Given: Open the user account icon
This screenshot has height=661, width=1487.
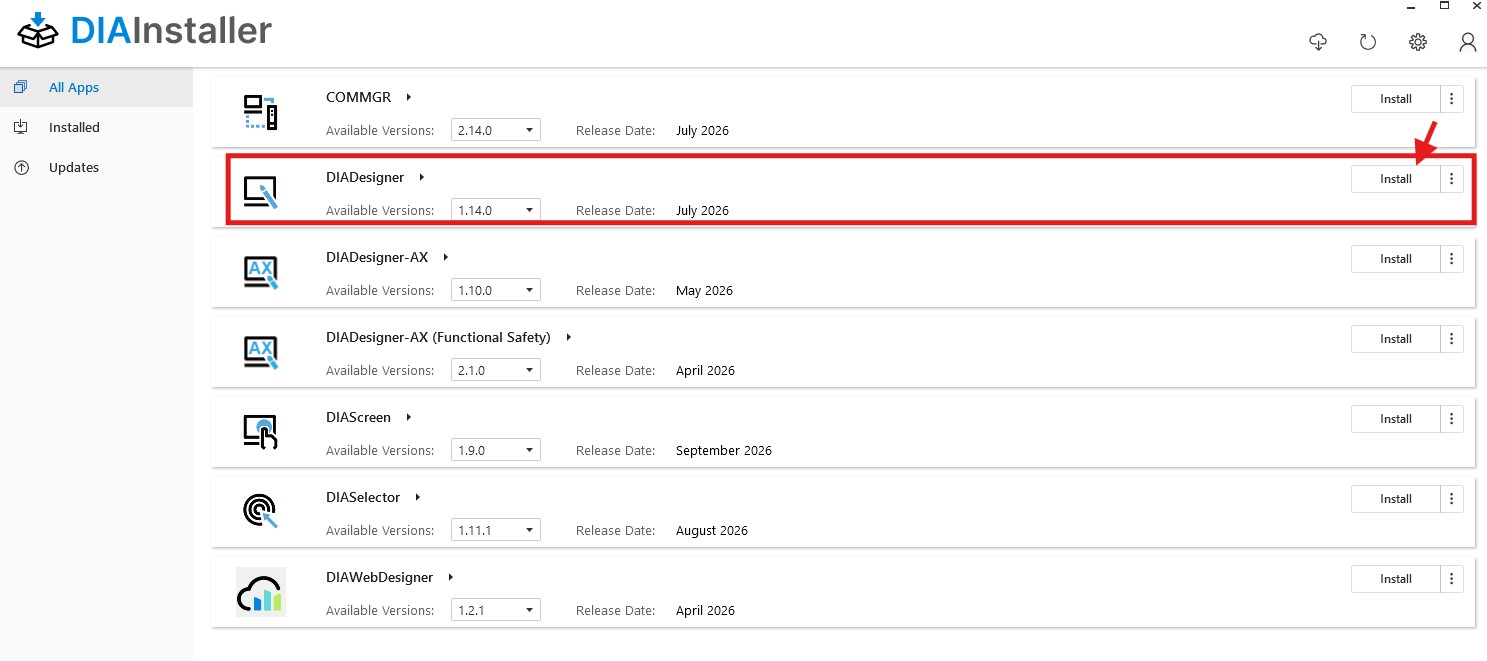Looking at the screenshot, I should click(x=1468, y=42).
